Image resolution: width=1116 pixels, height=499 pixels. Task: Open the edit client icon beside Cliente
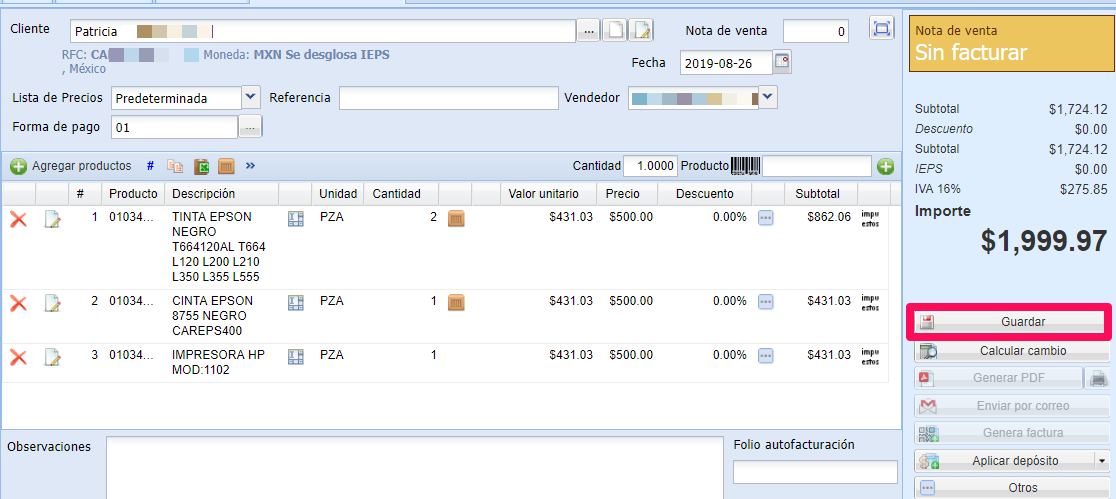click(640, 30)
